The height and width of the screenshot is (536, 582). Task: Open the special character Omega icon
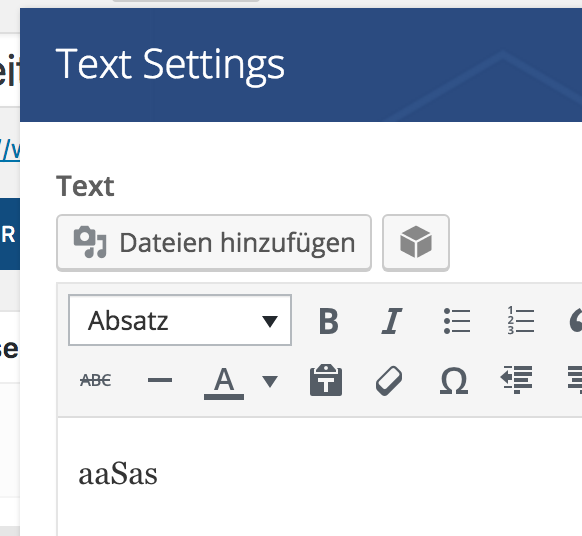(454, 380)
